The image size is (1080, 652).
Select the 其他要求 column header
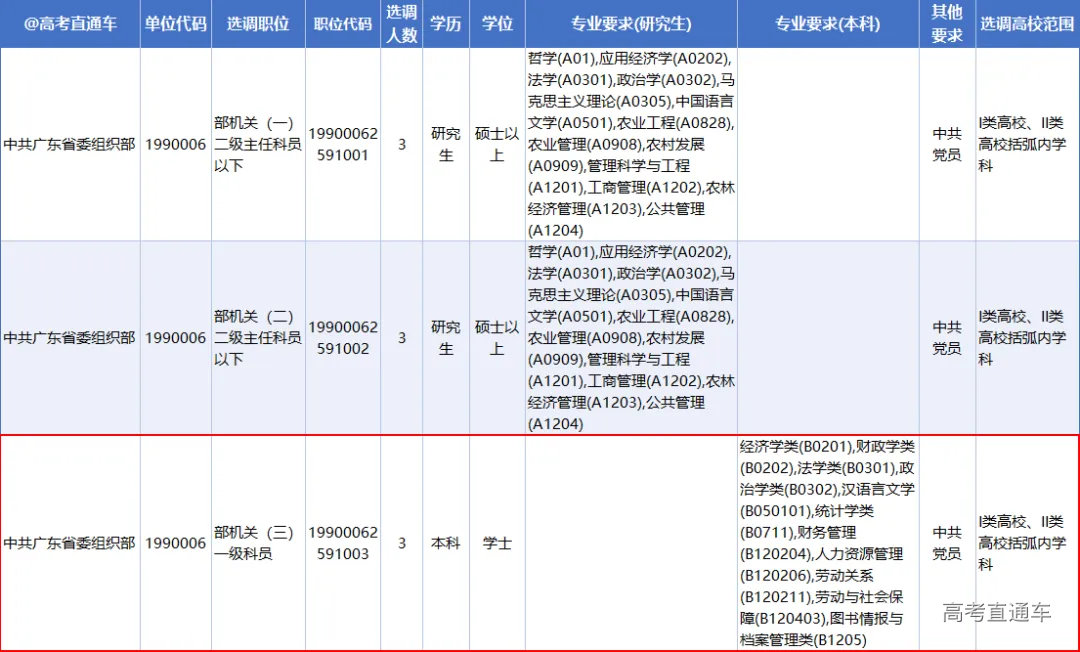[947, 24]
